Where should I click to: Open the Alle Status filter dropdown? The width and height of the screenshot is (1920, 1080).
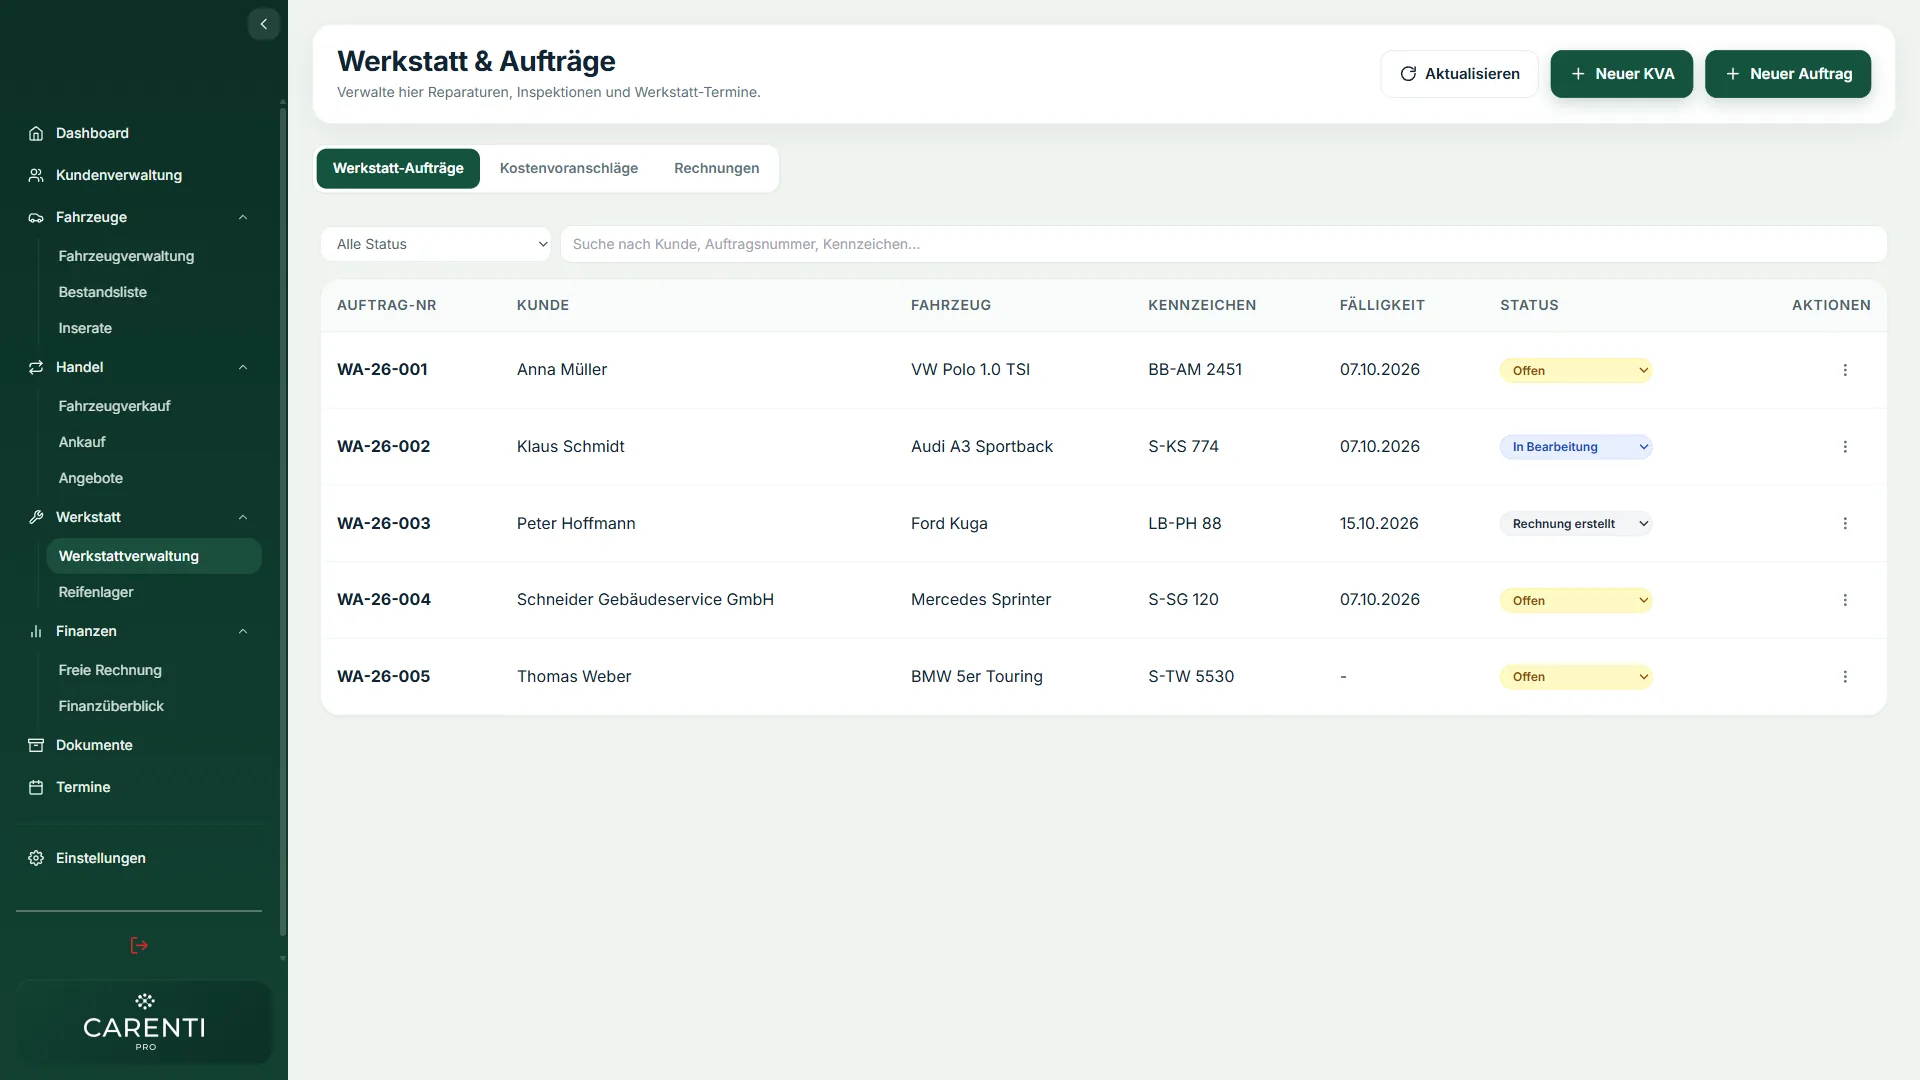(436, 244)
